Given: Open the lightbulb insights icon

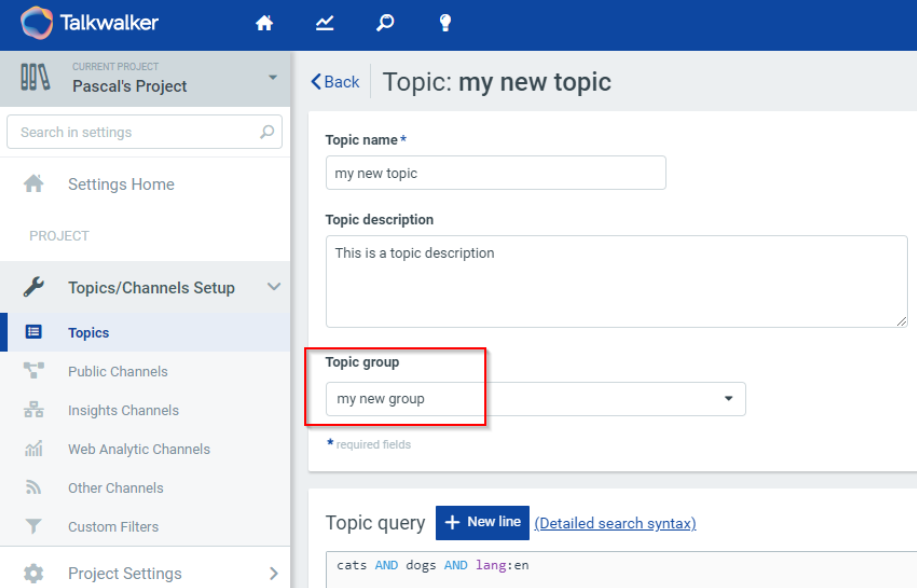Looking at the screenshot, I should pos(445,23).
